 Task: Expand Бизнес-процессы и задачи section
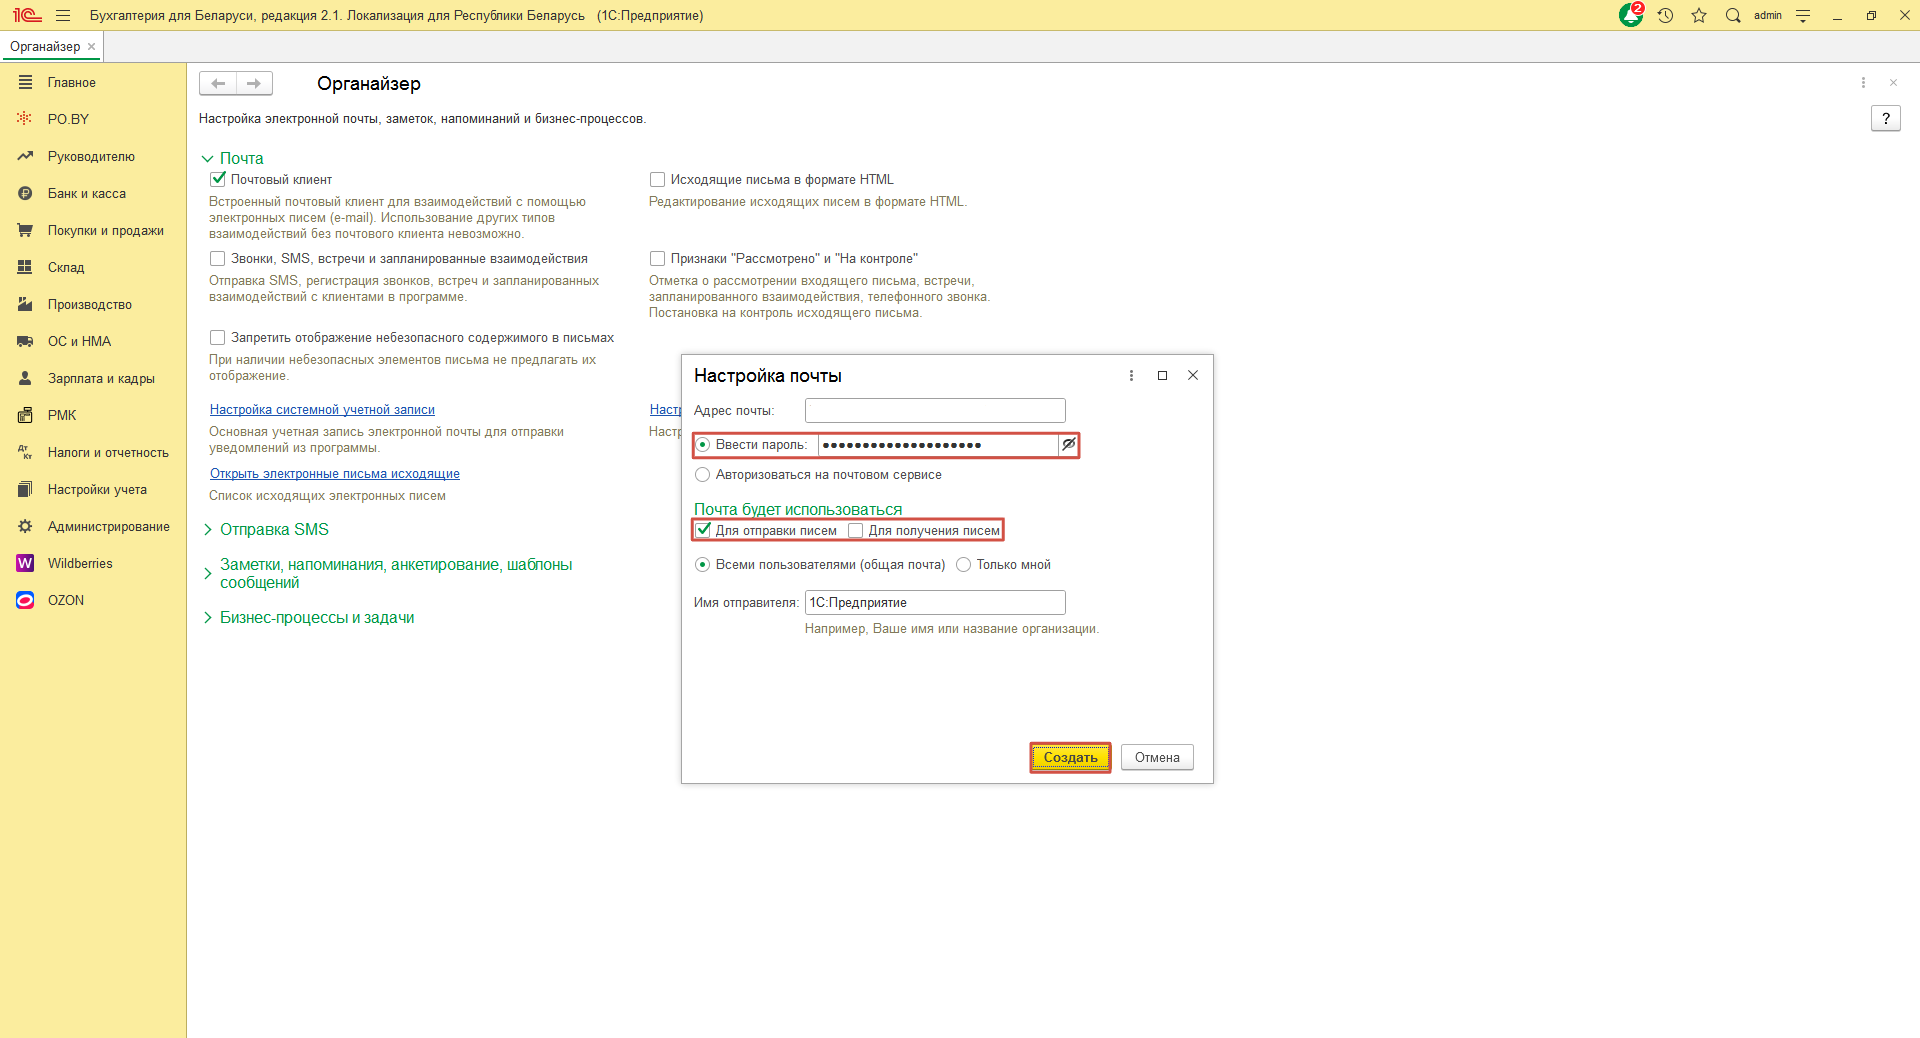[316, 618]
